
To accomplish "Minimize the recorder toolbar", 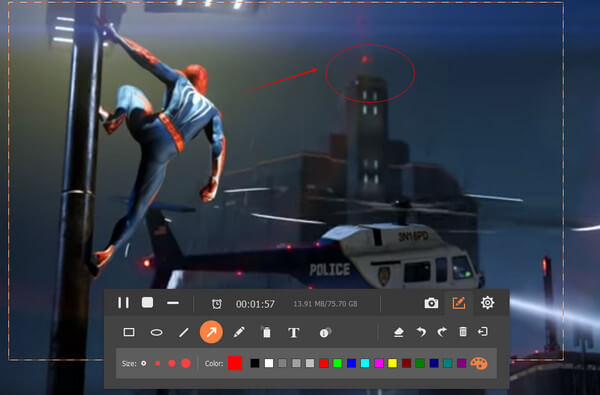I will [x=173, y=303].
